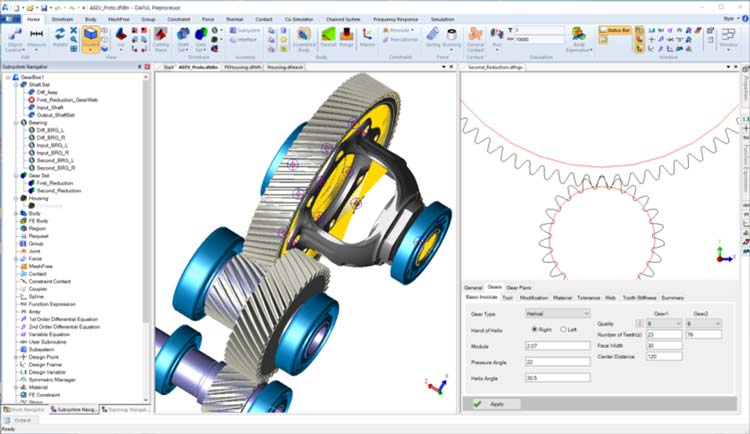Select Input_BRG_L in the tree
Image resolution: width=750 pixels, height=434 pixels.
[x=52, y=145]
